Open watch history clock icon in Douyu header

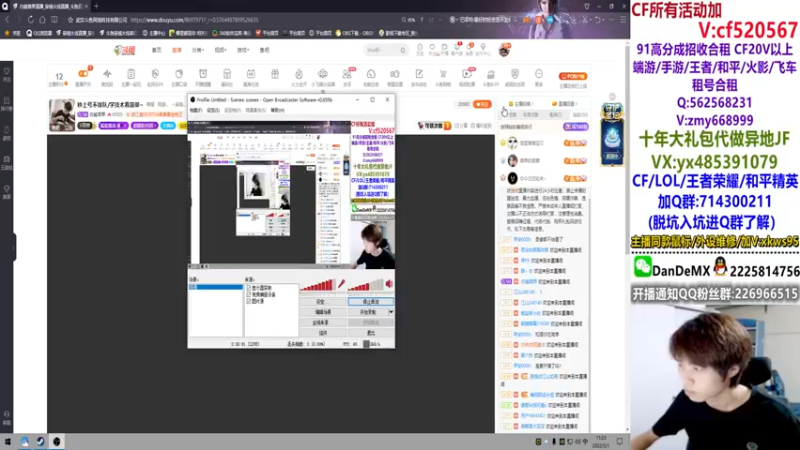[x=420, y=47]
